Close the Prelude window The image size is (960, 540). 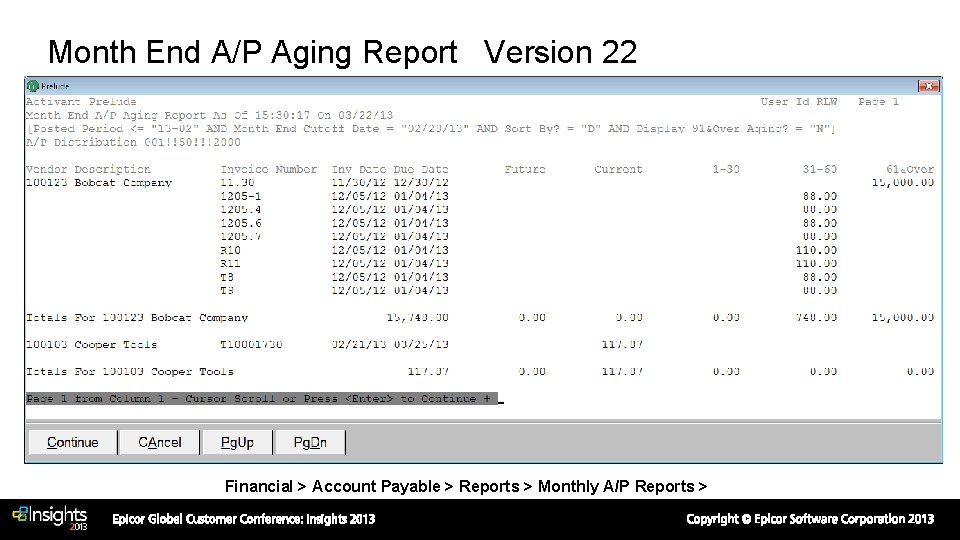point(928,86)
